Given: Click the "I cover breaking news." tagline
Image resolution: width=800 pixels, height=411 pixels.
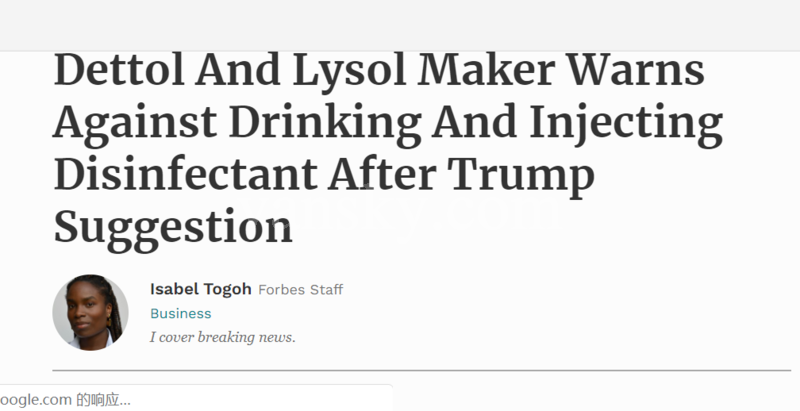Looking at the screenshot, I should click(x=222, y=337).
